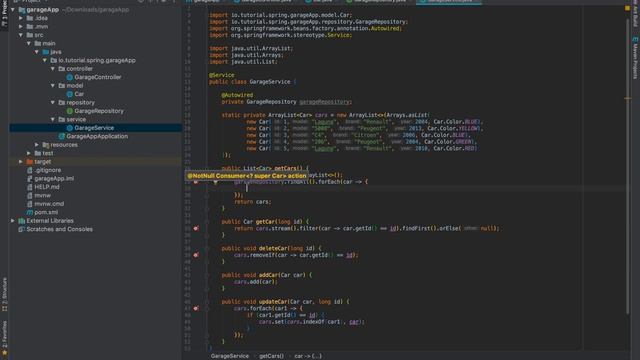
Task: Click the .gitignore file icon
Action: [x=30, y=170]
